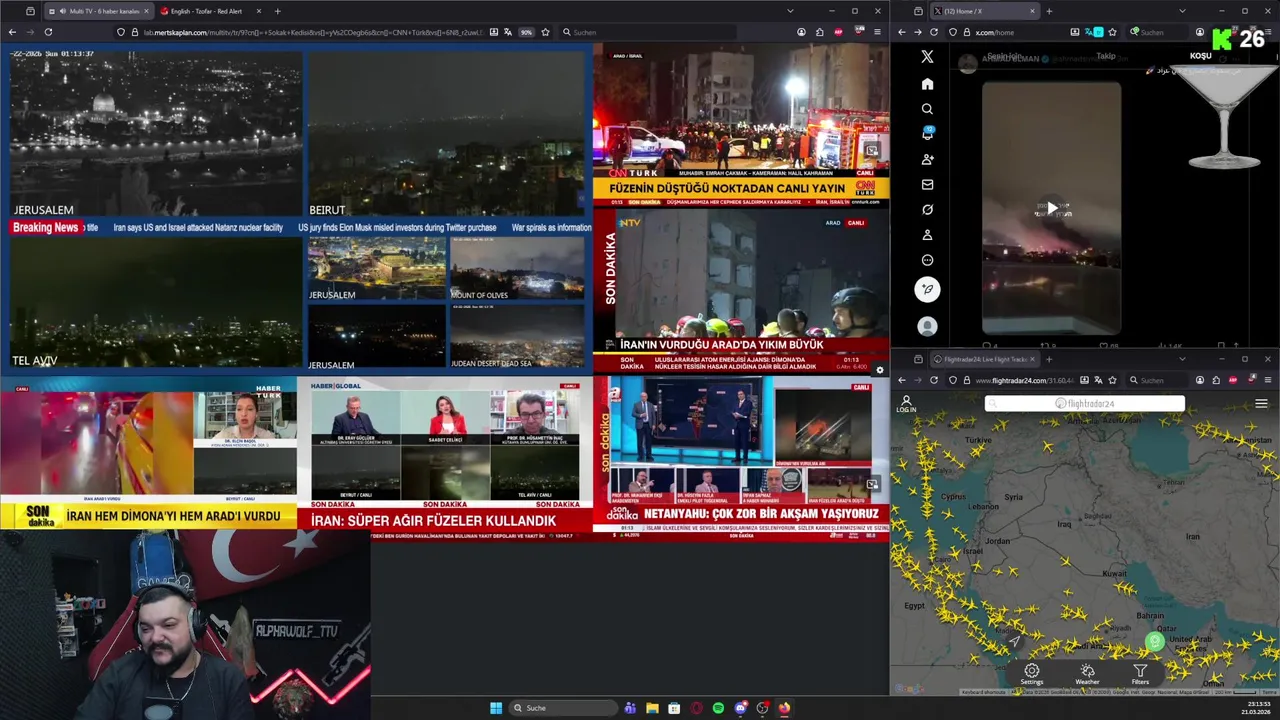Open X notifications bell with badge
The image size is (1280, 720).
pos(927,134)
